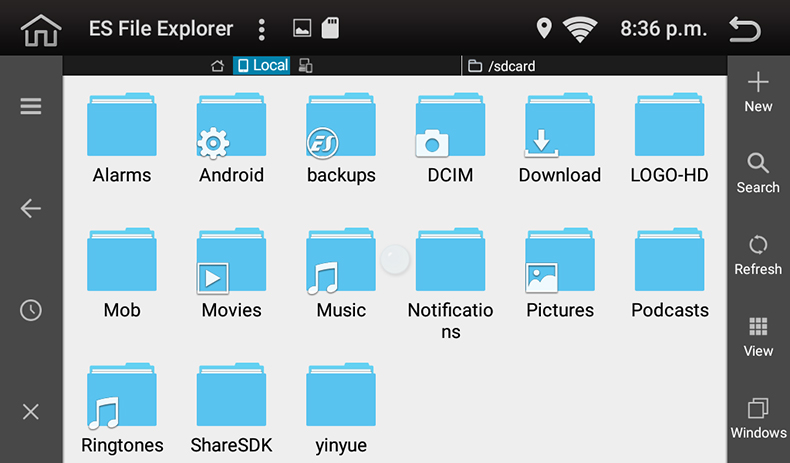Image resolution: width=790 pixels, height=463 pixels.
Task: Open the three-dot overflow menu
Action: tap(262, 29)
